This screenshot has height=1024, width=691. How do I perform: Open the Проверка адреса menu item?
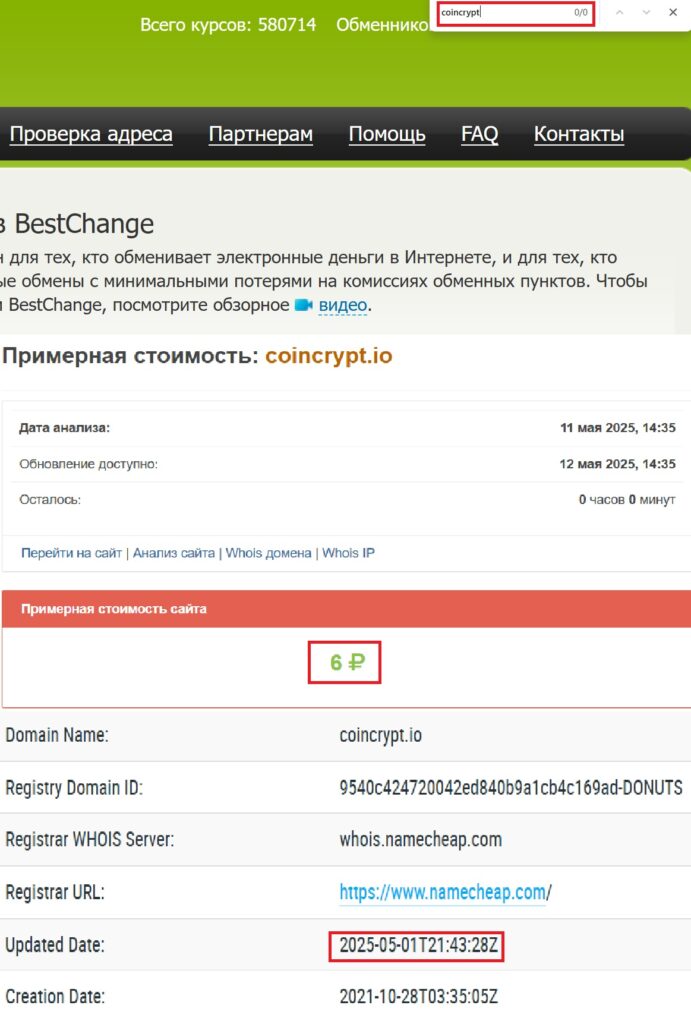(91, 135)
